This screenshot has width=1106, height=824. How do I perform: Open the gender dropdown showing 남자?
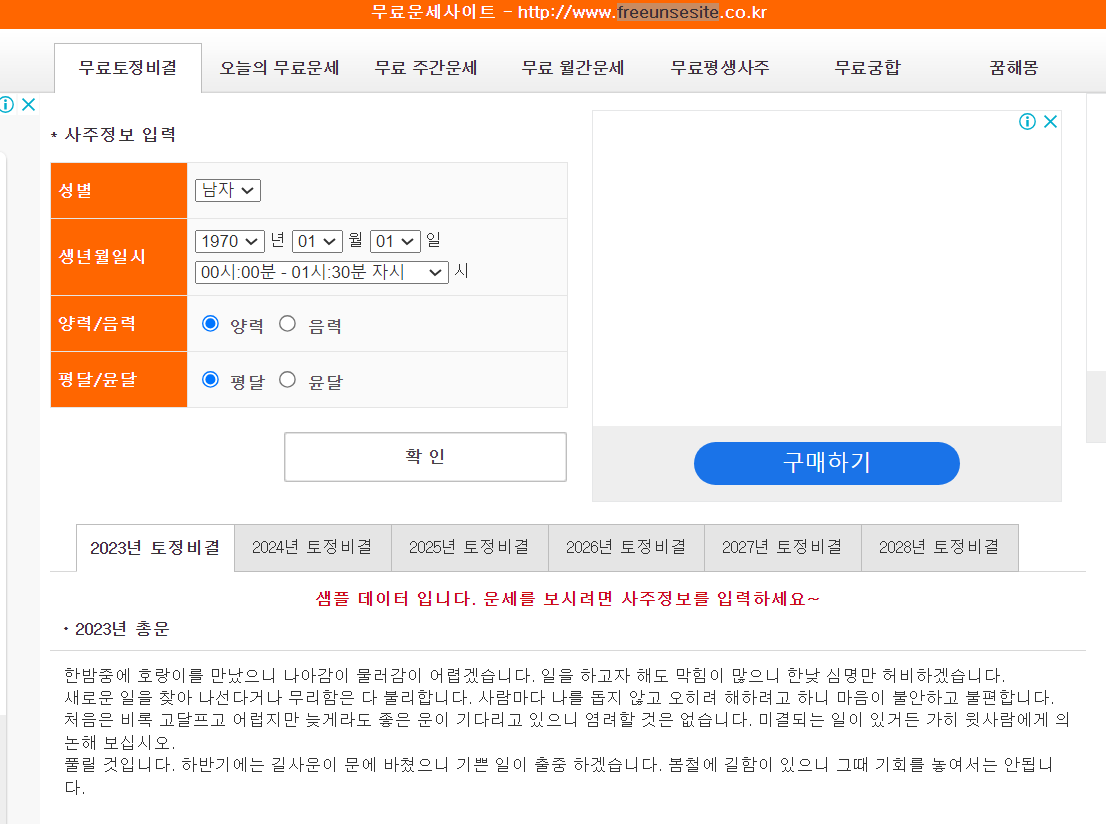pyautogui.click(x=227, y=190)
